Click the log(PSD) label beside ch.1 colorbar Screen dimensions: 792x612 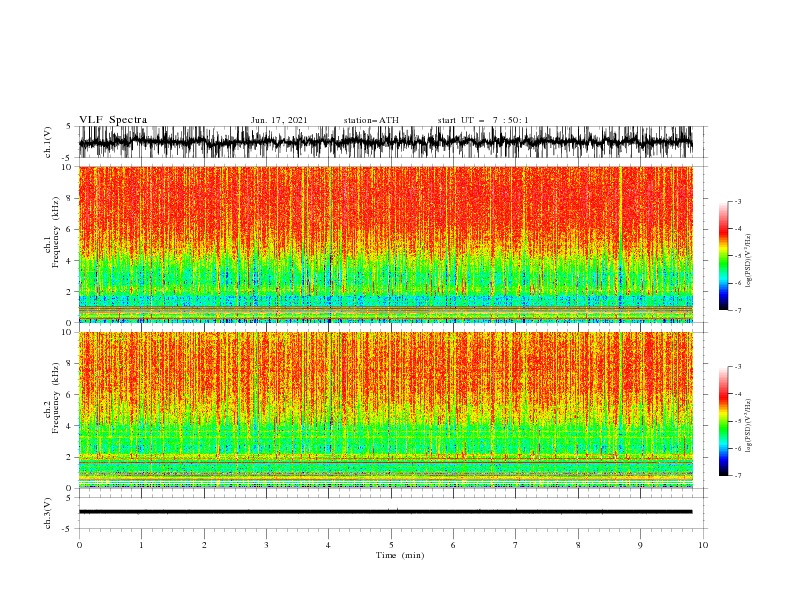click(x=749, y=261)
